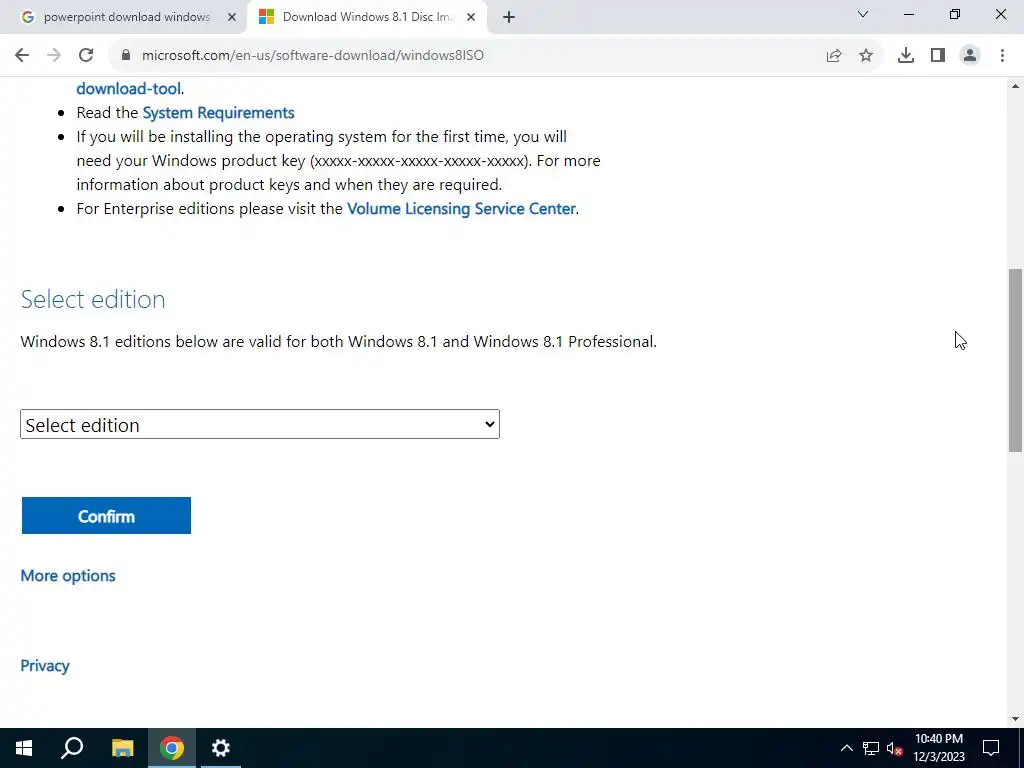1024x768 pixels.
Task: Open the System Requirements link
Action: point(218,113)
